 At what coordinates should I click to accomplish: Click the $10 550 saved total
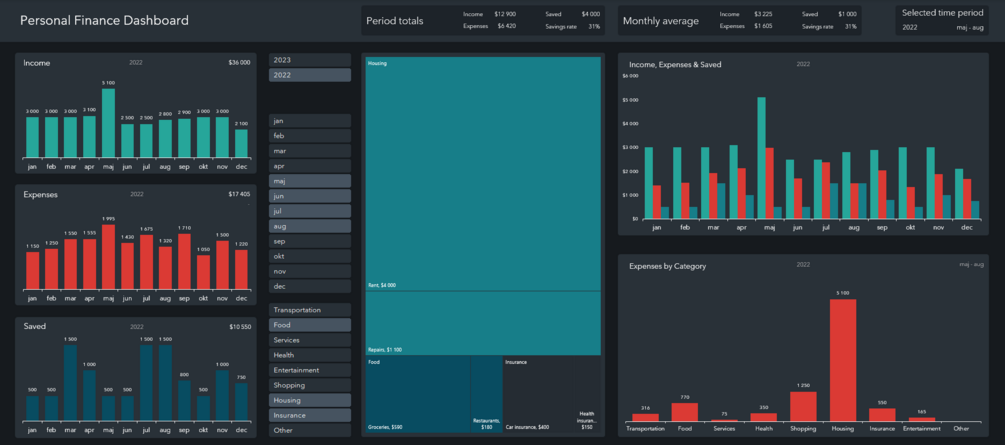(x=240, y=327)
